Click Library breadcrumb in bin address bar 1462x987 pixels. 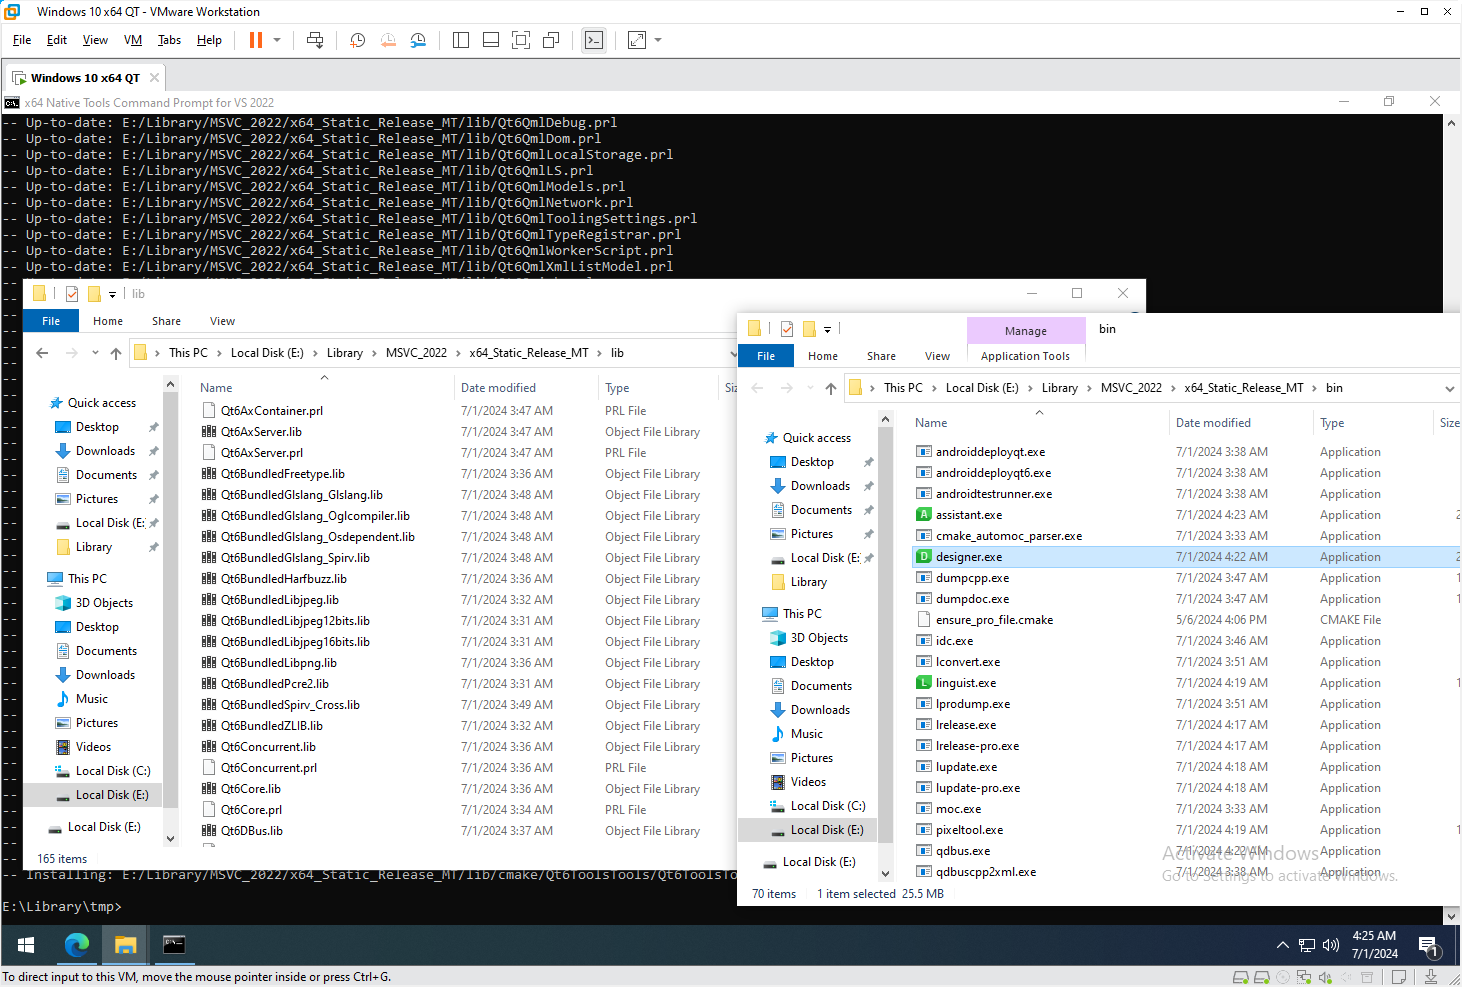click(1060, 388)
